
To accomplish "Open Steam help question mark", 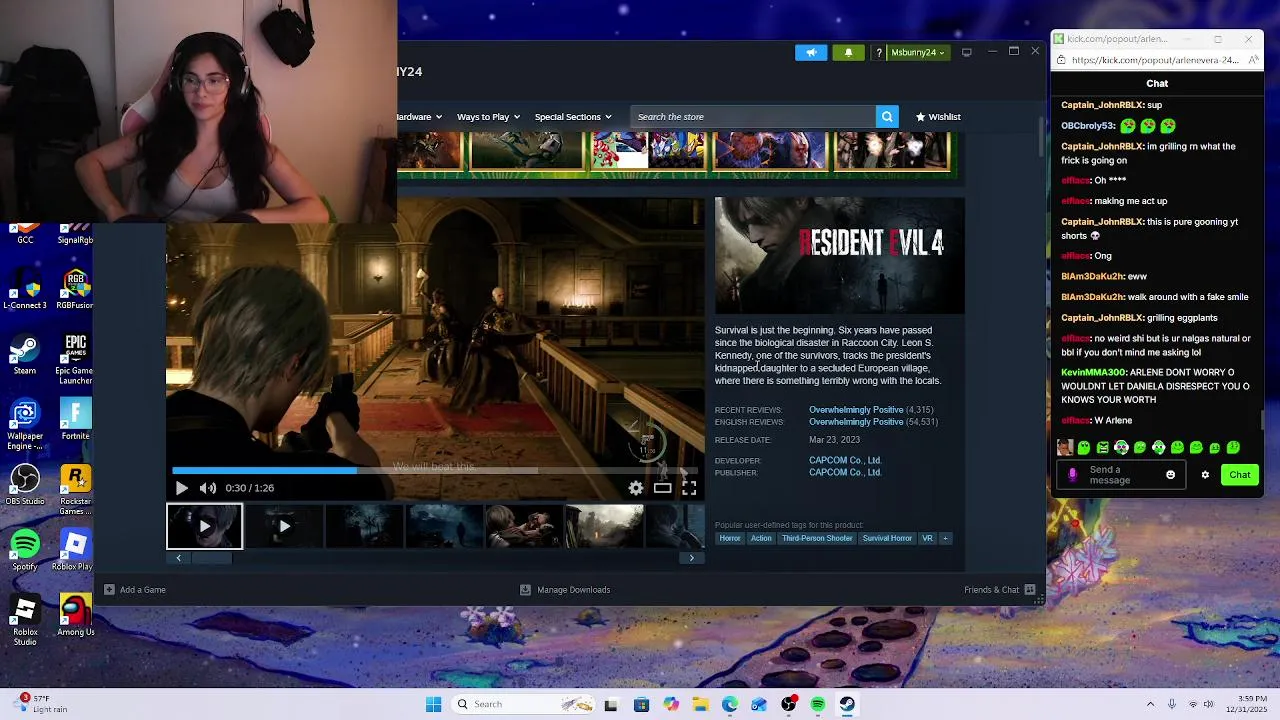I will [x=879, y=53].
